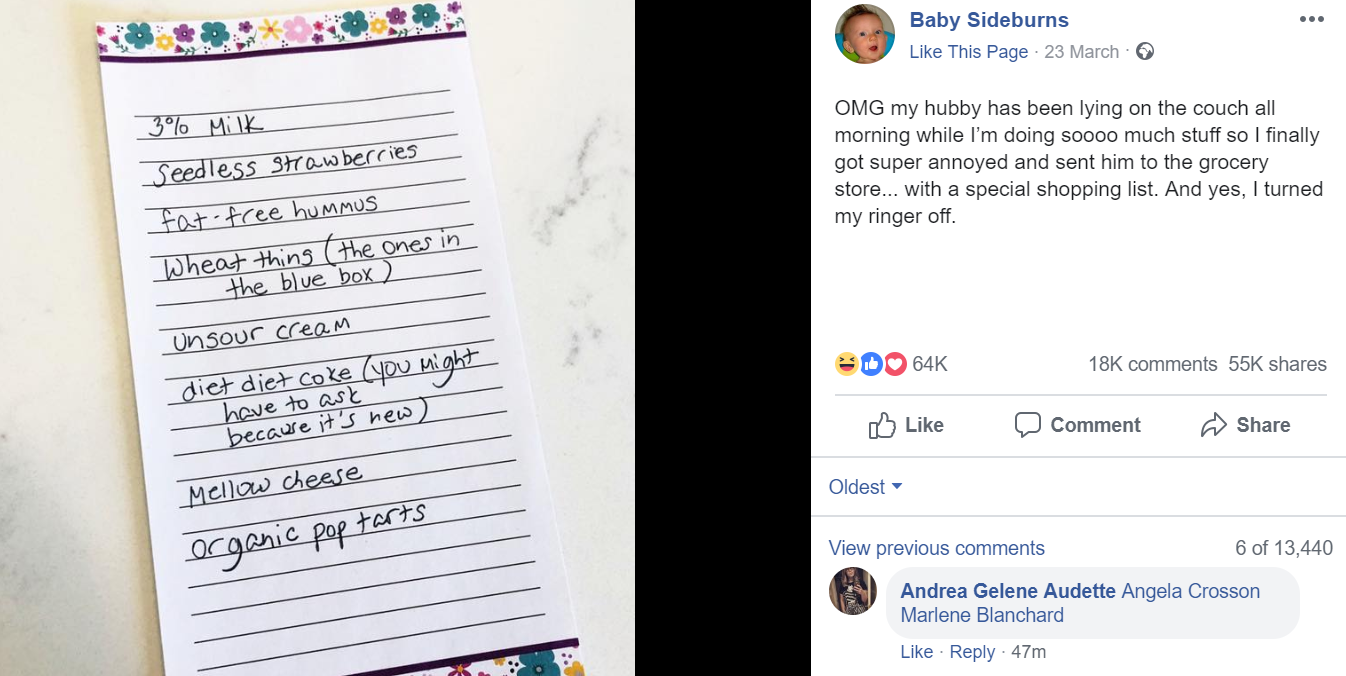Reply to Andrea Gelene Audette's comment
1346x676 pixels.
tap(972, 652)
